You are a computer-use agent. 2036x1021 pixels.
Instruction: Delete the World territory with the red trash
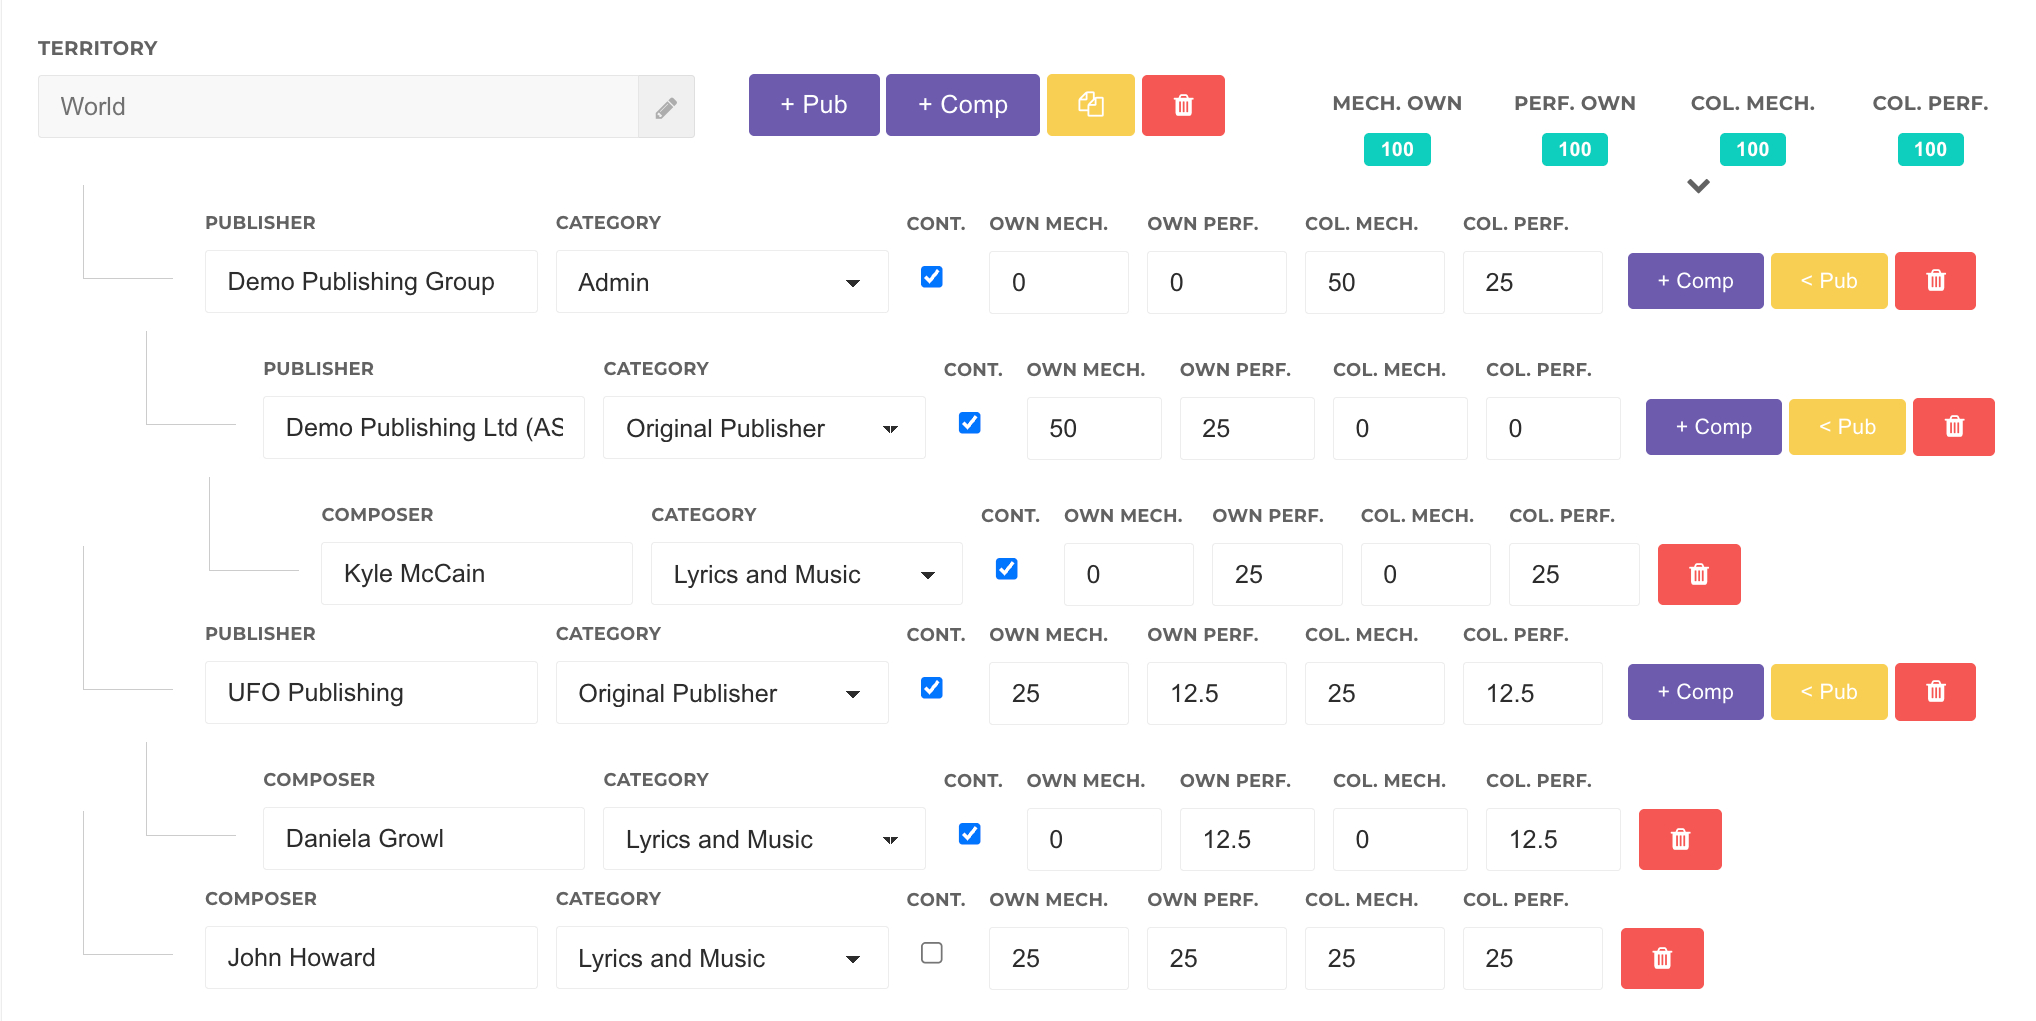1183,105
